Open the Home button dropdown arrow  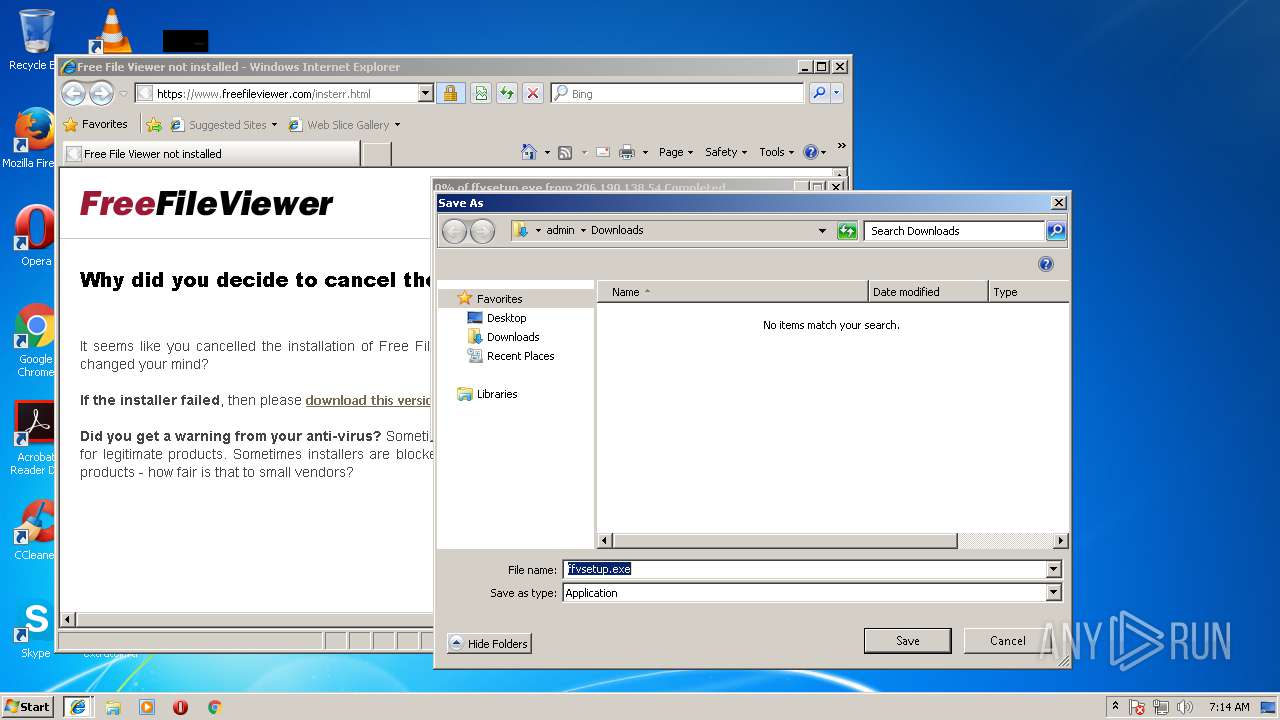547,153
